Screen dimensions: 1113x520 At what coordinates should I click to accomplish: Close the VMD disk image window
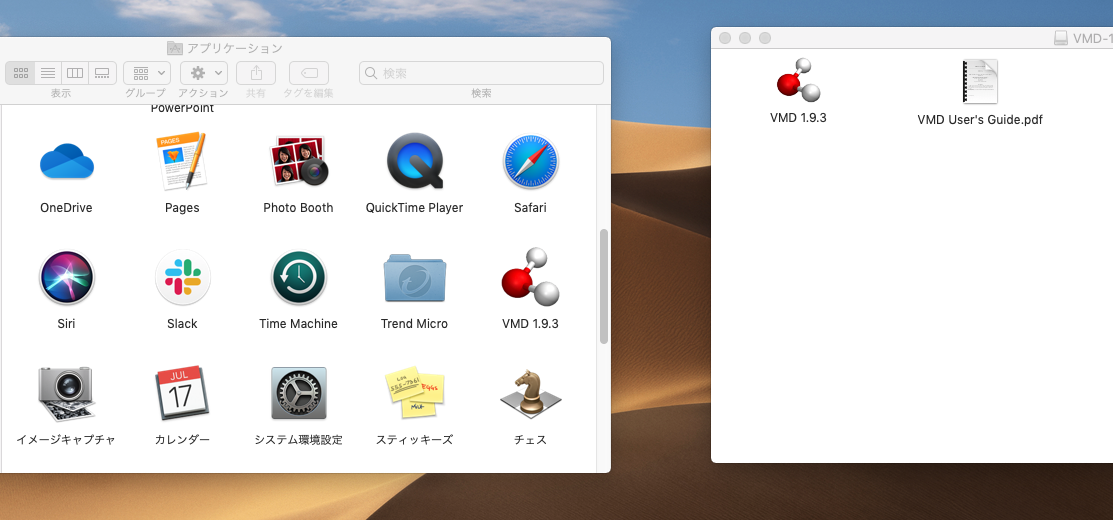pos(725,38)
